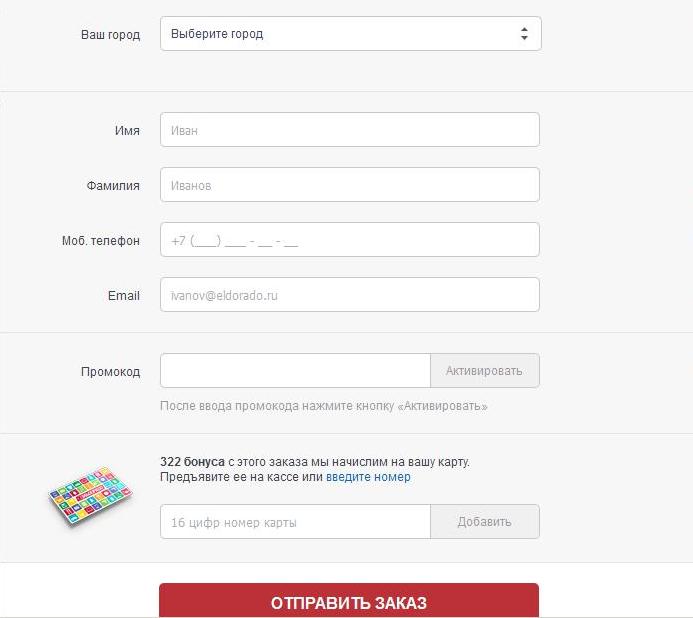Click the "Ваш город" label

pos(110,34)
